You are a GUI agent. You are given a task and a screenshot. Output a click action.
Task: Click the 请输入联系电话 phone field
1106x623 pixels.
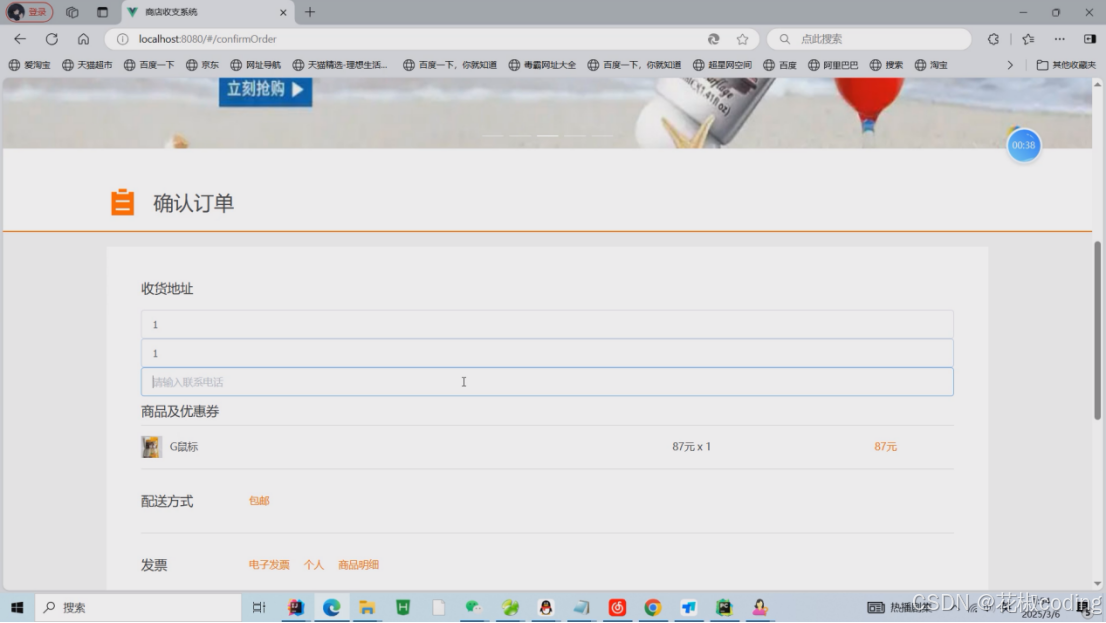point(547,382)
